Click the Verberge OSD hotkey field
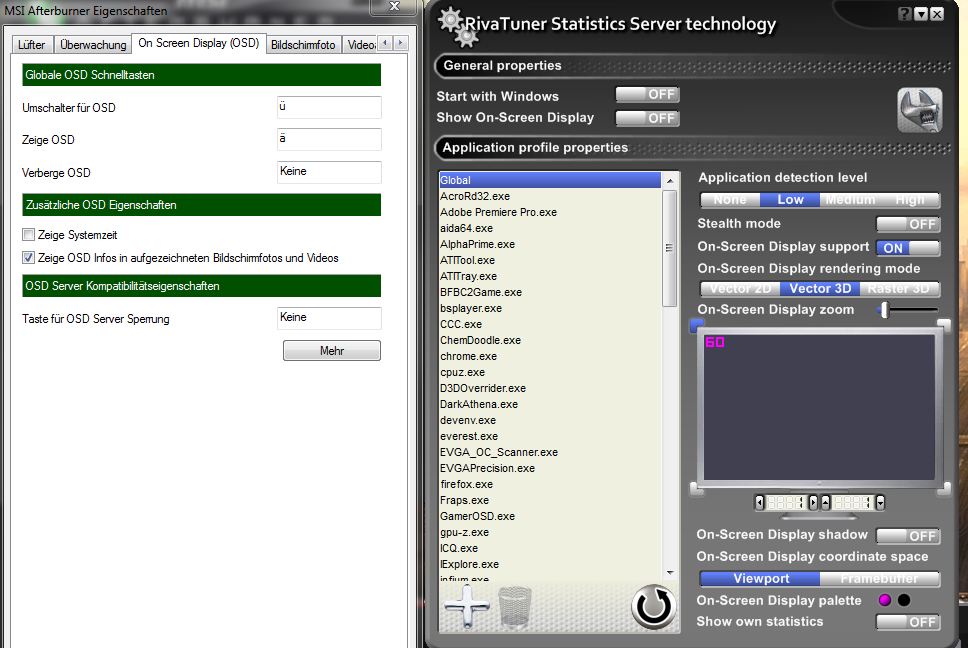The width and height of the screenshot is (968, 648). [x=329, y=172]
